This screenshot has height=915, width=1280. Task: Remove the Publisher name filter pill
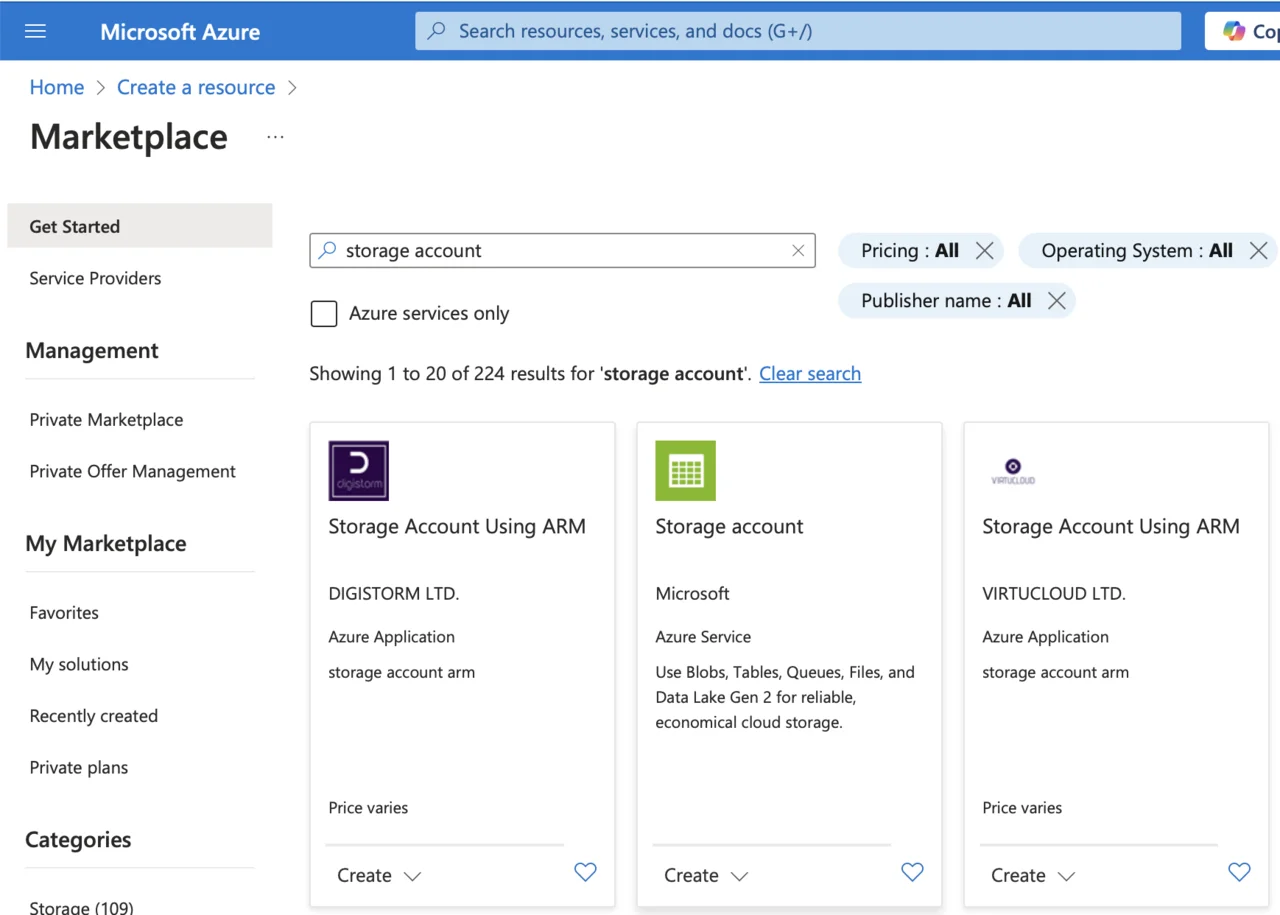(x=1056, y=301)
